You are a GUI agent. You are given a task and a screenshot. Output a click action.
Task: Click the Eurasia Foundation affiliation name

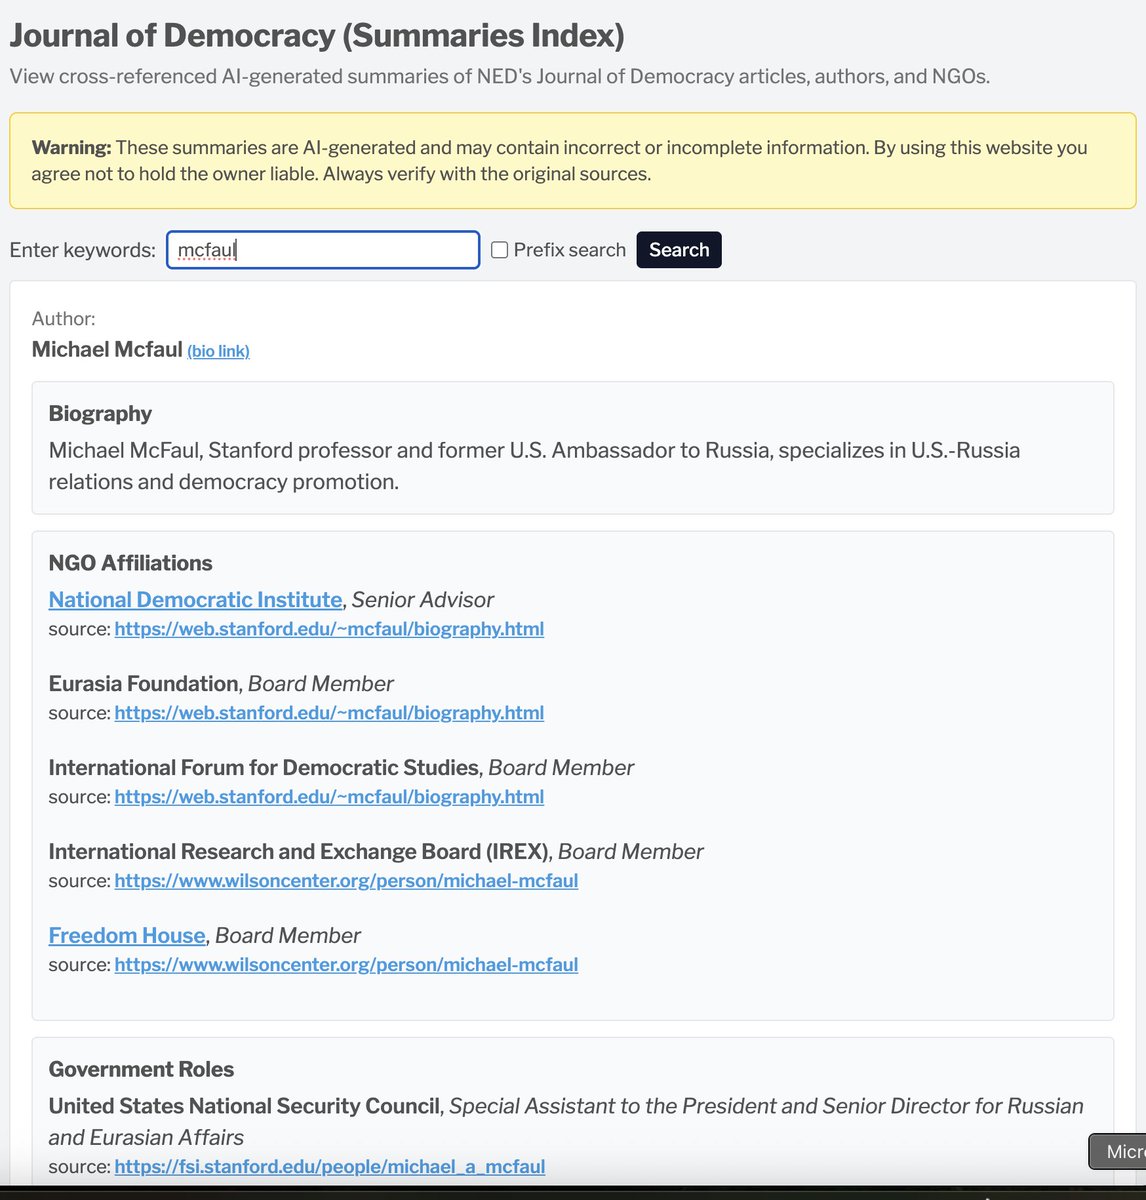click(x=143, y=684)
